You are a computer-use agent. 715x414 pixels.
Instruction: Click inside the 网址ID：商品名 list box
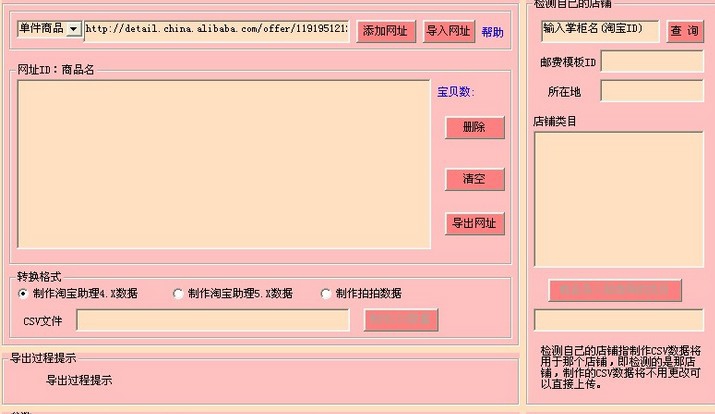click(224, 164)
